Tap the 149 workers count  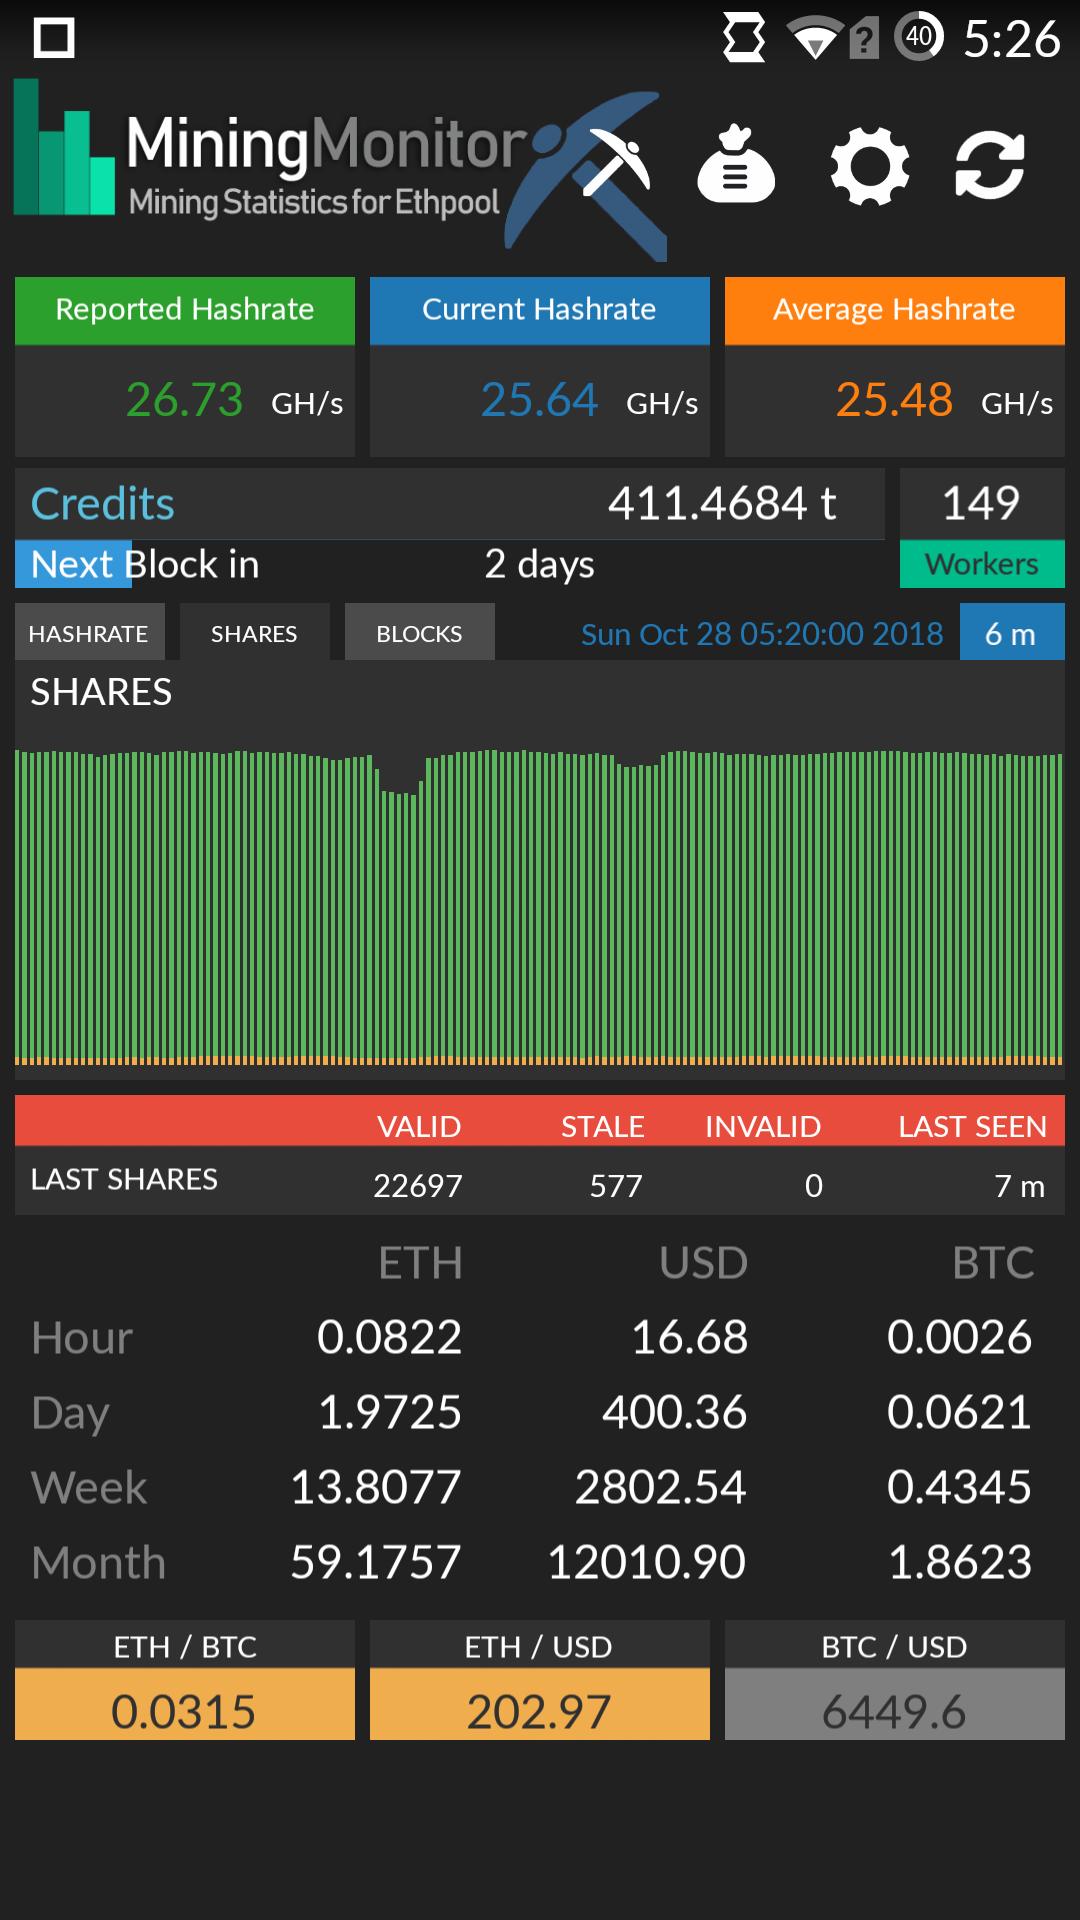981,503
